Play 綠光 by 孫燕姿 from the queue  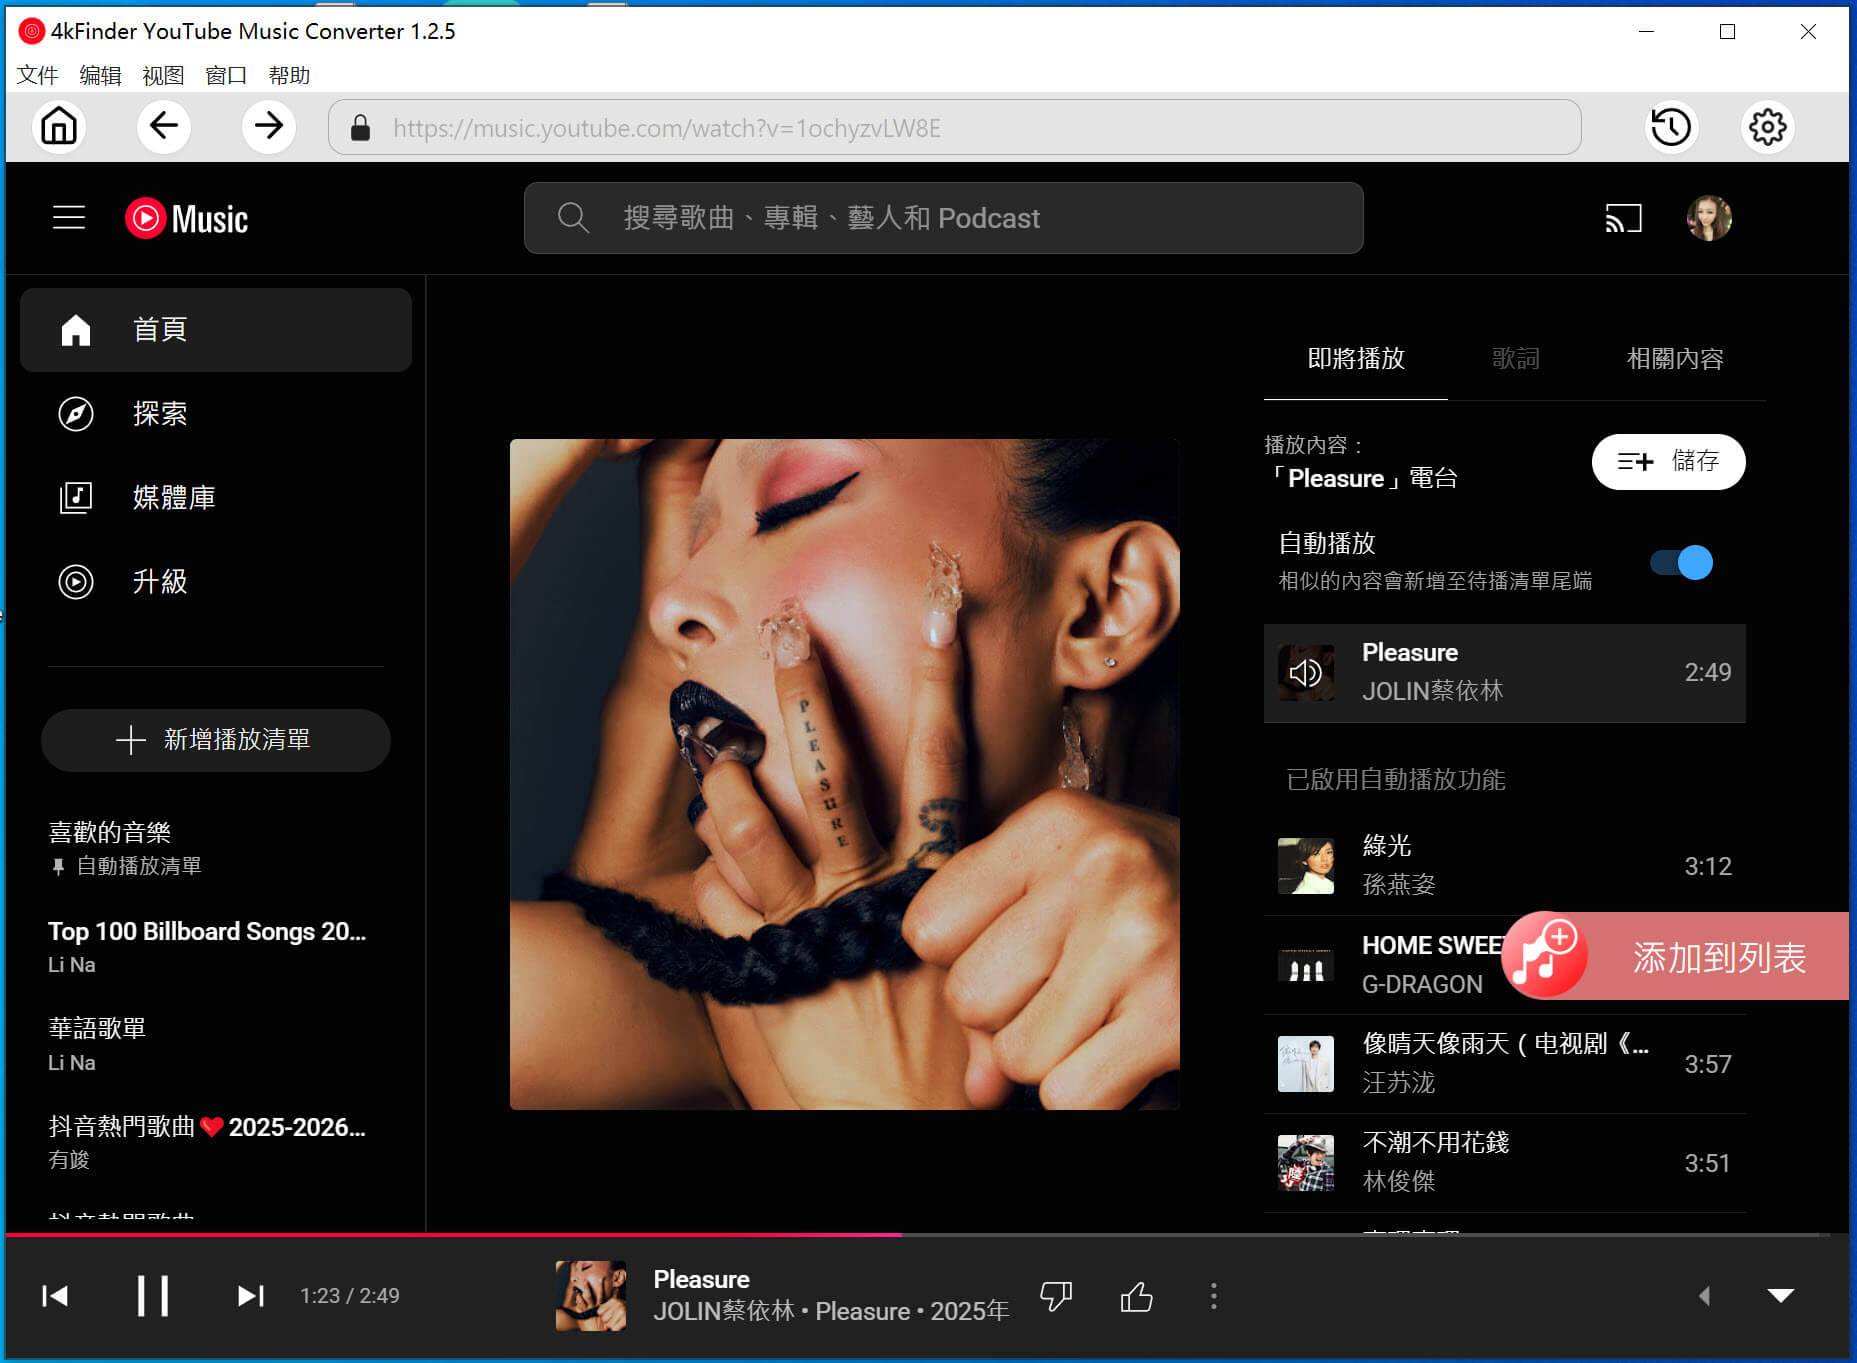[x=1505, y=866]
